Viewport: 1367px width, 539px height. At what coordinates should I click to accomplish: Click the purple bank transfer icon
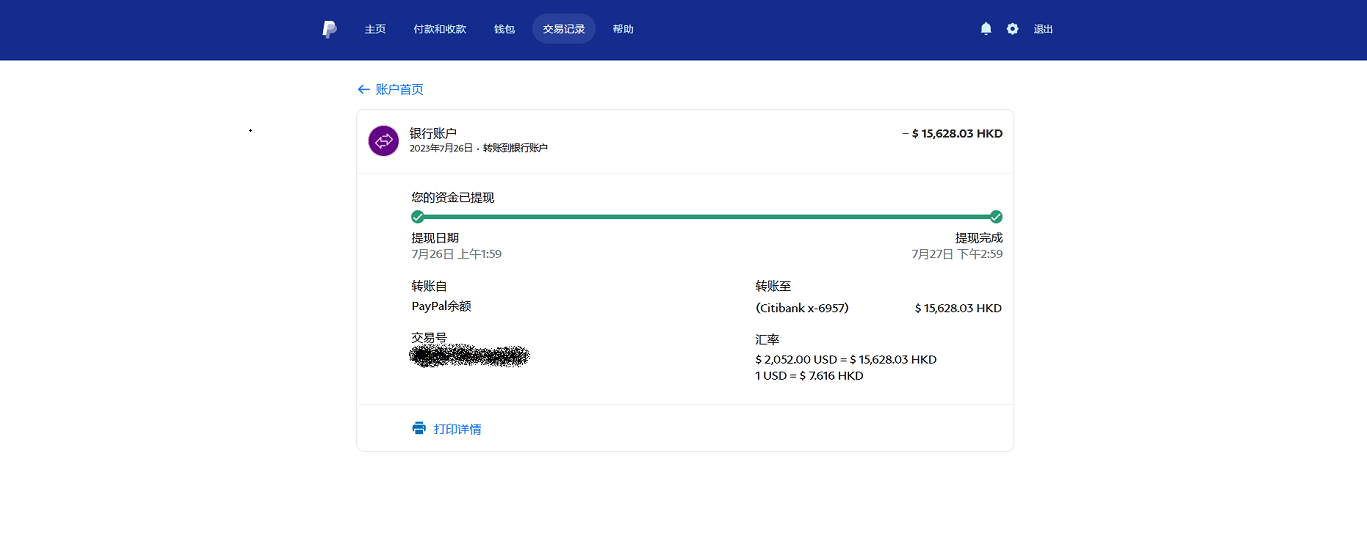pos(383,141)
